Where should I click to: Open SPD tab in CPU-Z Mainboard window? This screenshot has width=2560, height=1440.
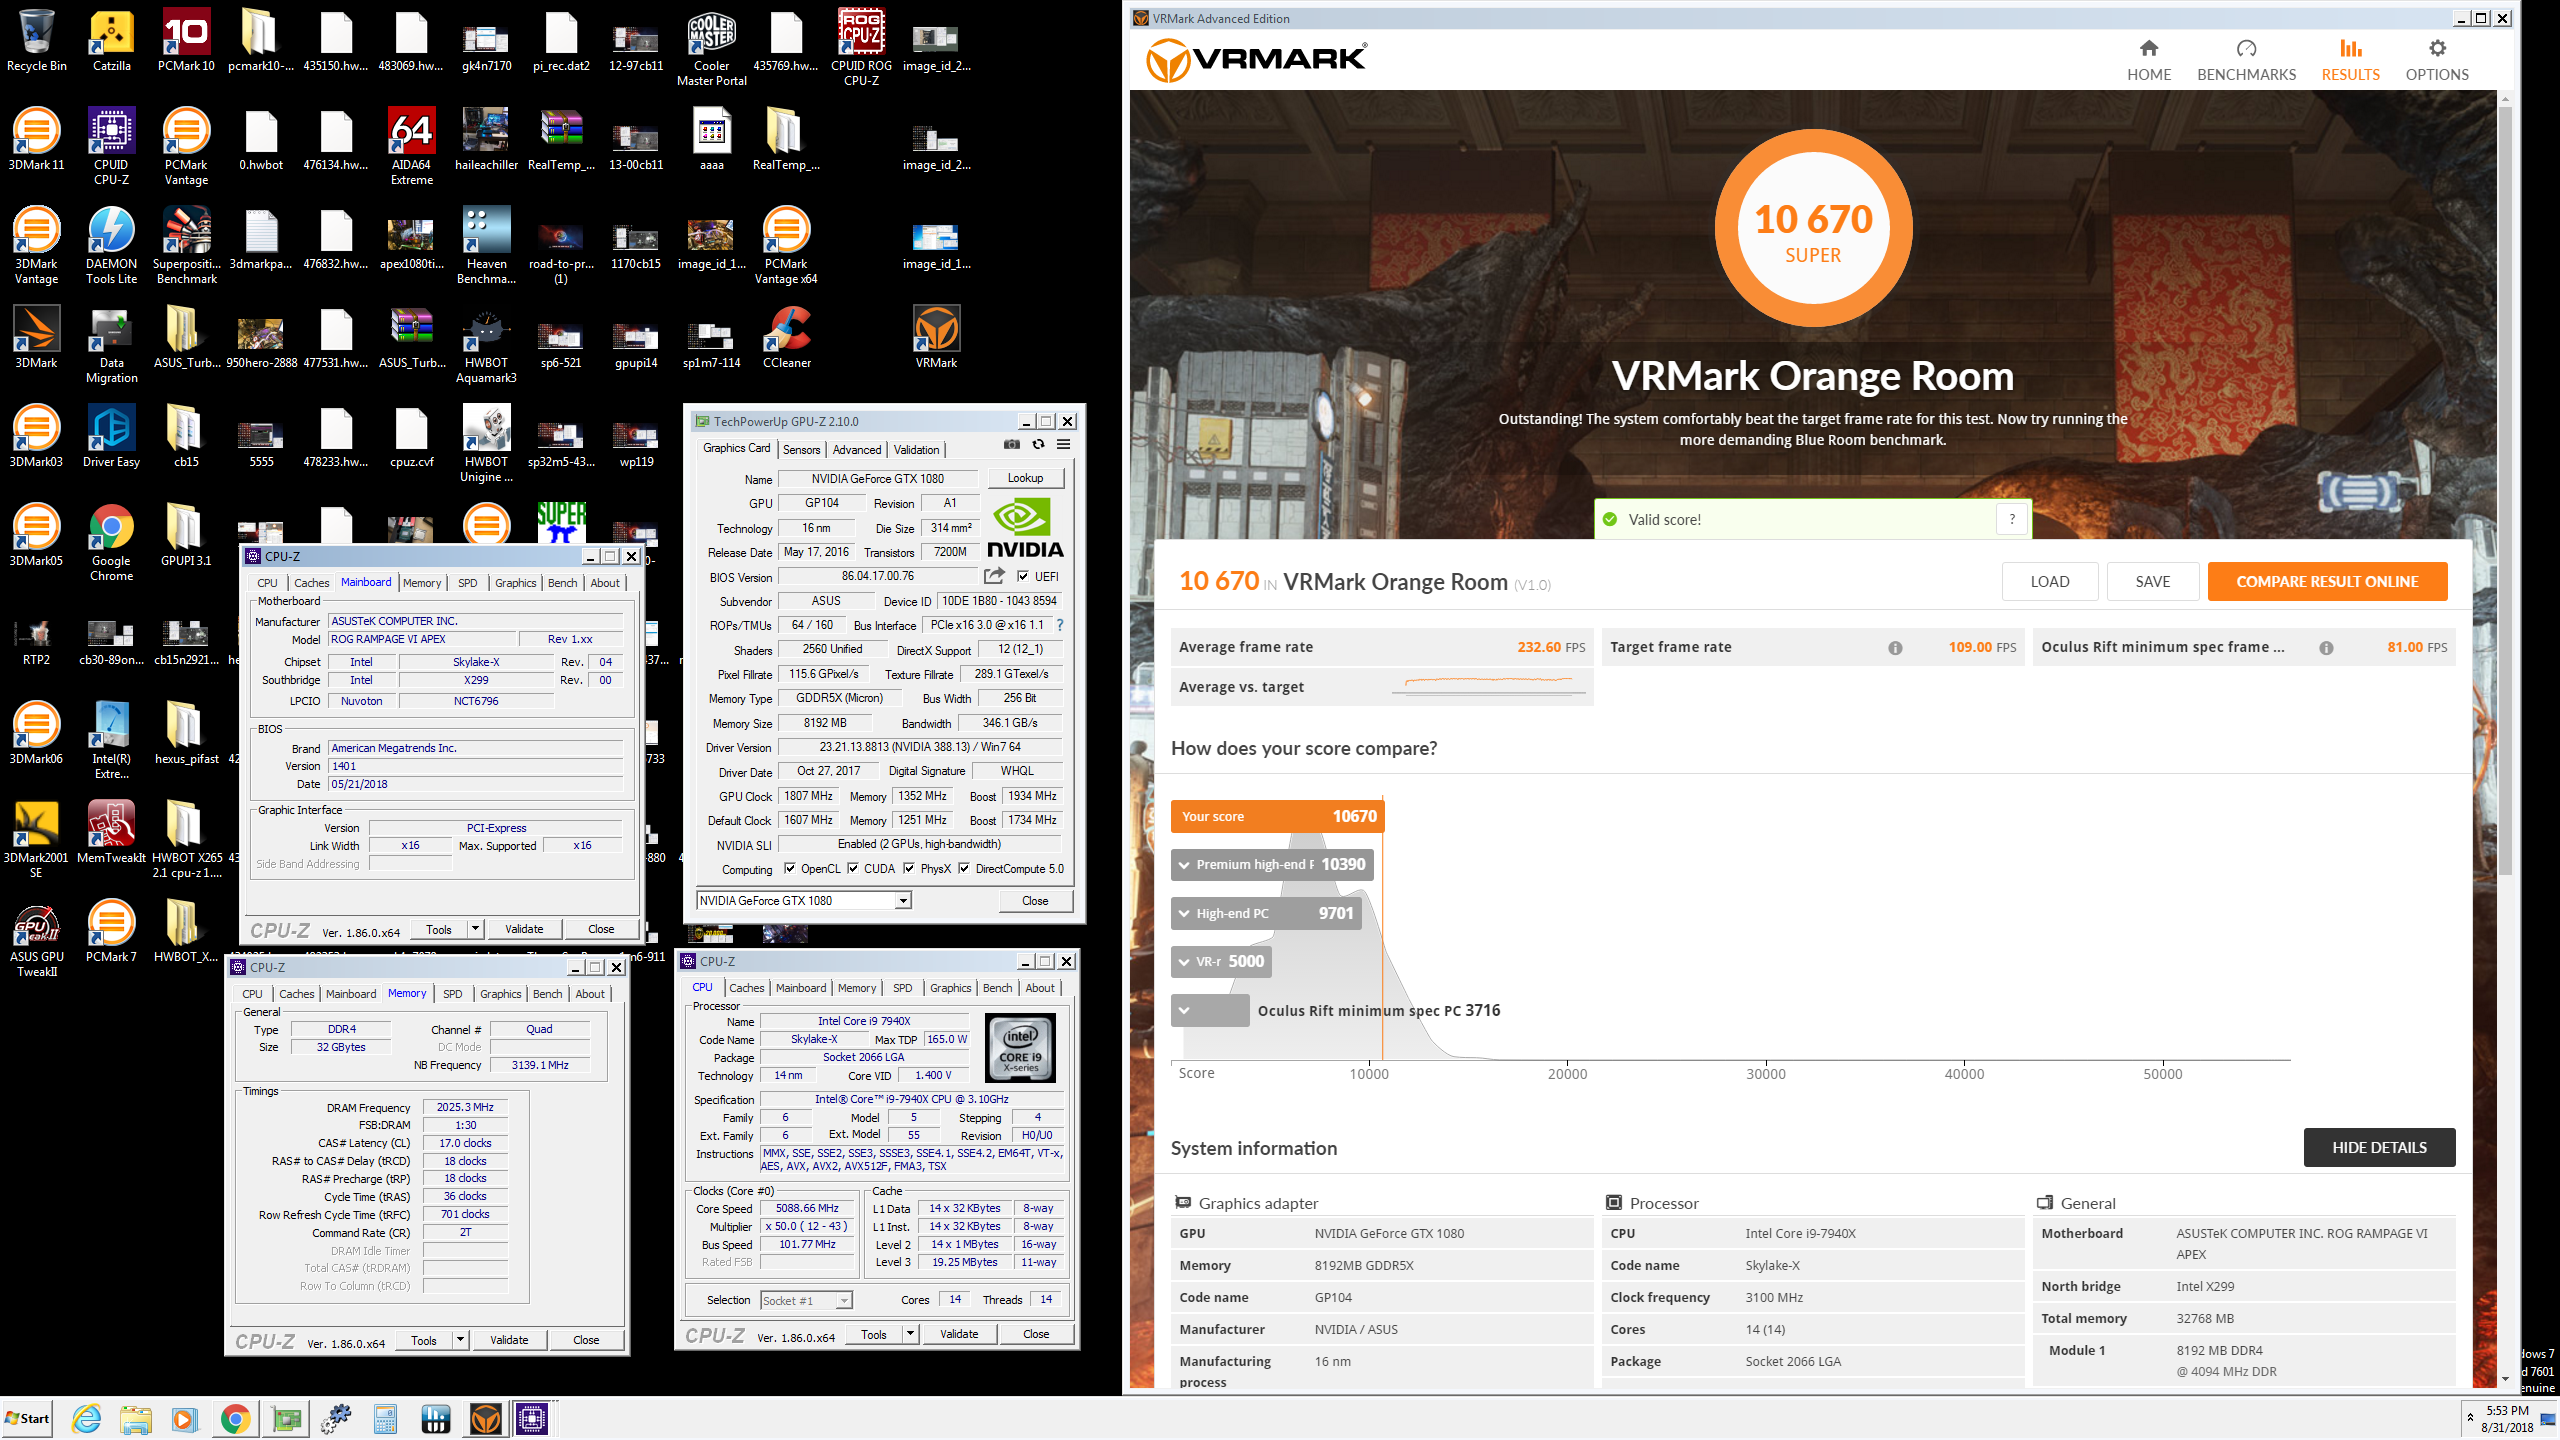pyautogui.click(x=467, y=583)
